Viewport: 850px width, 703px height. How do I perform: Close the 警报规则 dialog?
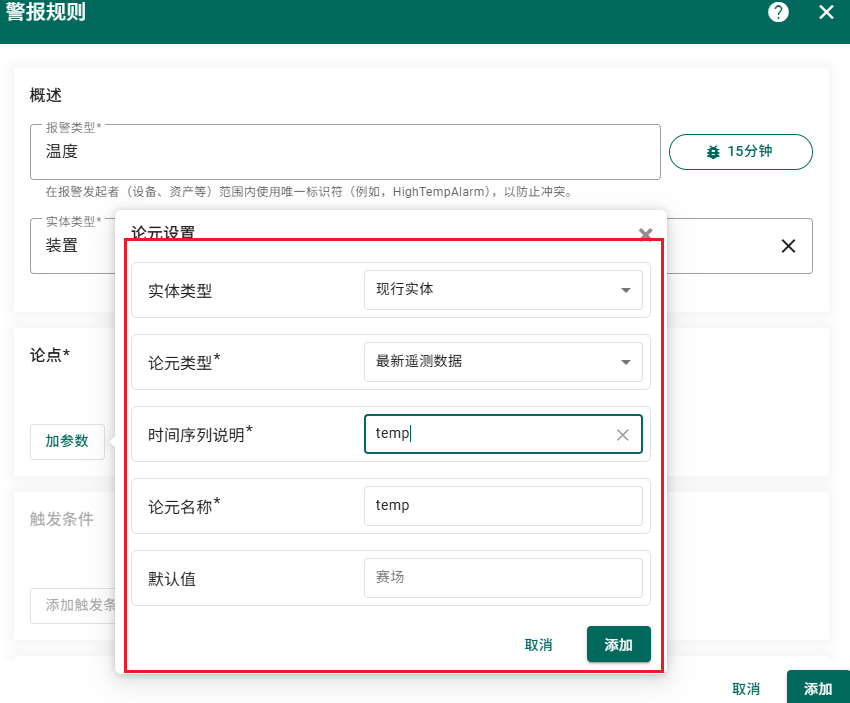tap(826, 12)
